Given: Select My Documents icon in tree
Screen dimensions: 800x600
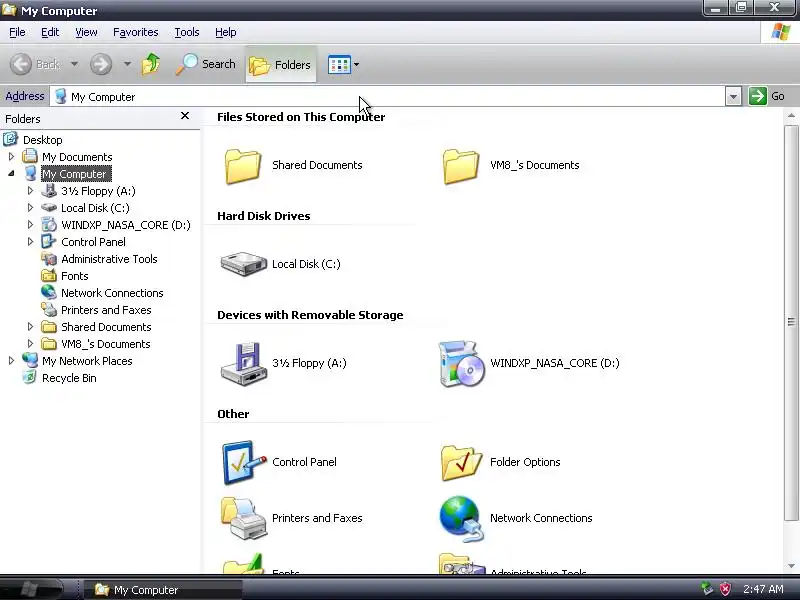Looking at the screenshot, I should tap(30, 156).
